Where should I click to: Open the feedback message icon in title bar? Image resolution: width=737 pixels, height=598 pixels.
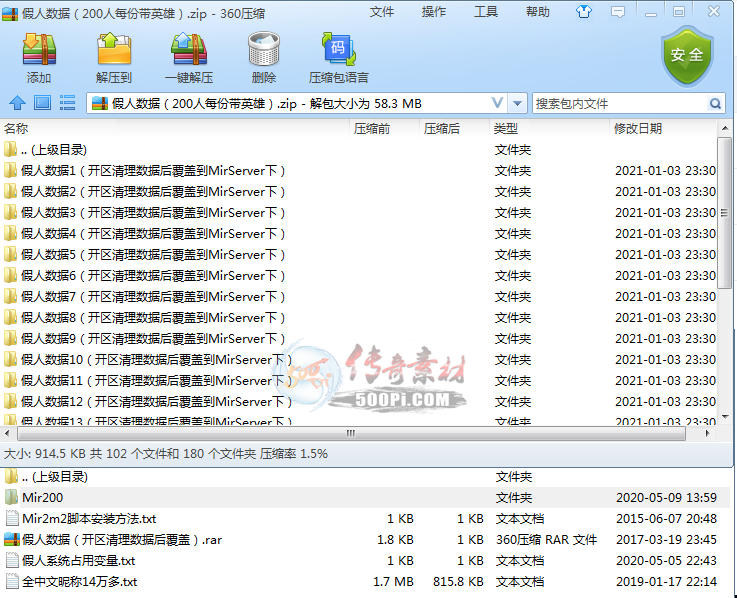[x=618, y=12]
